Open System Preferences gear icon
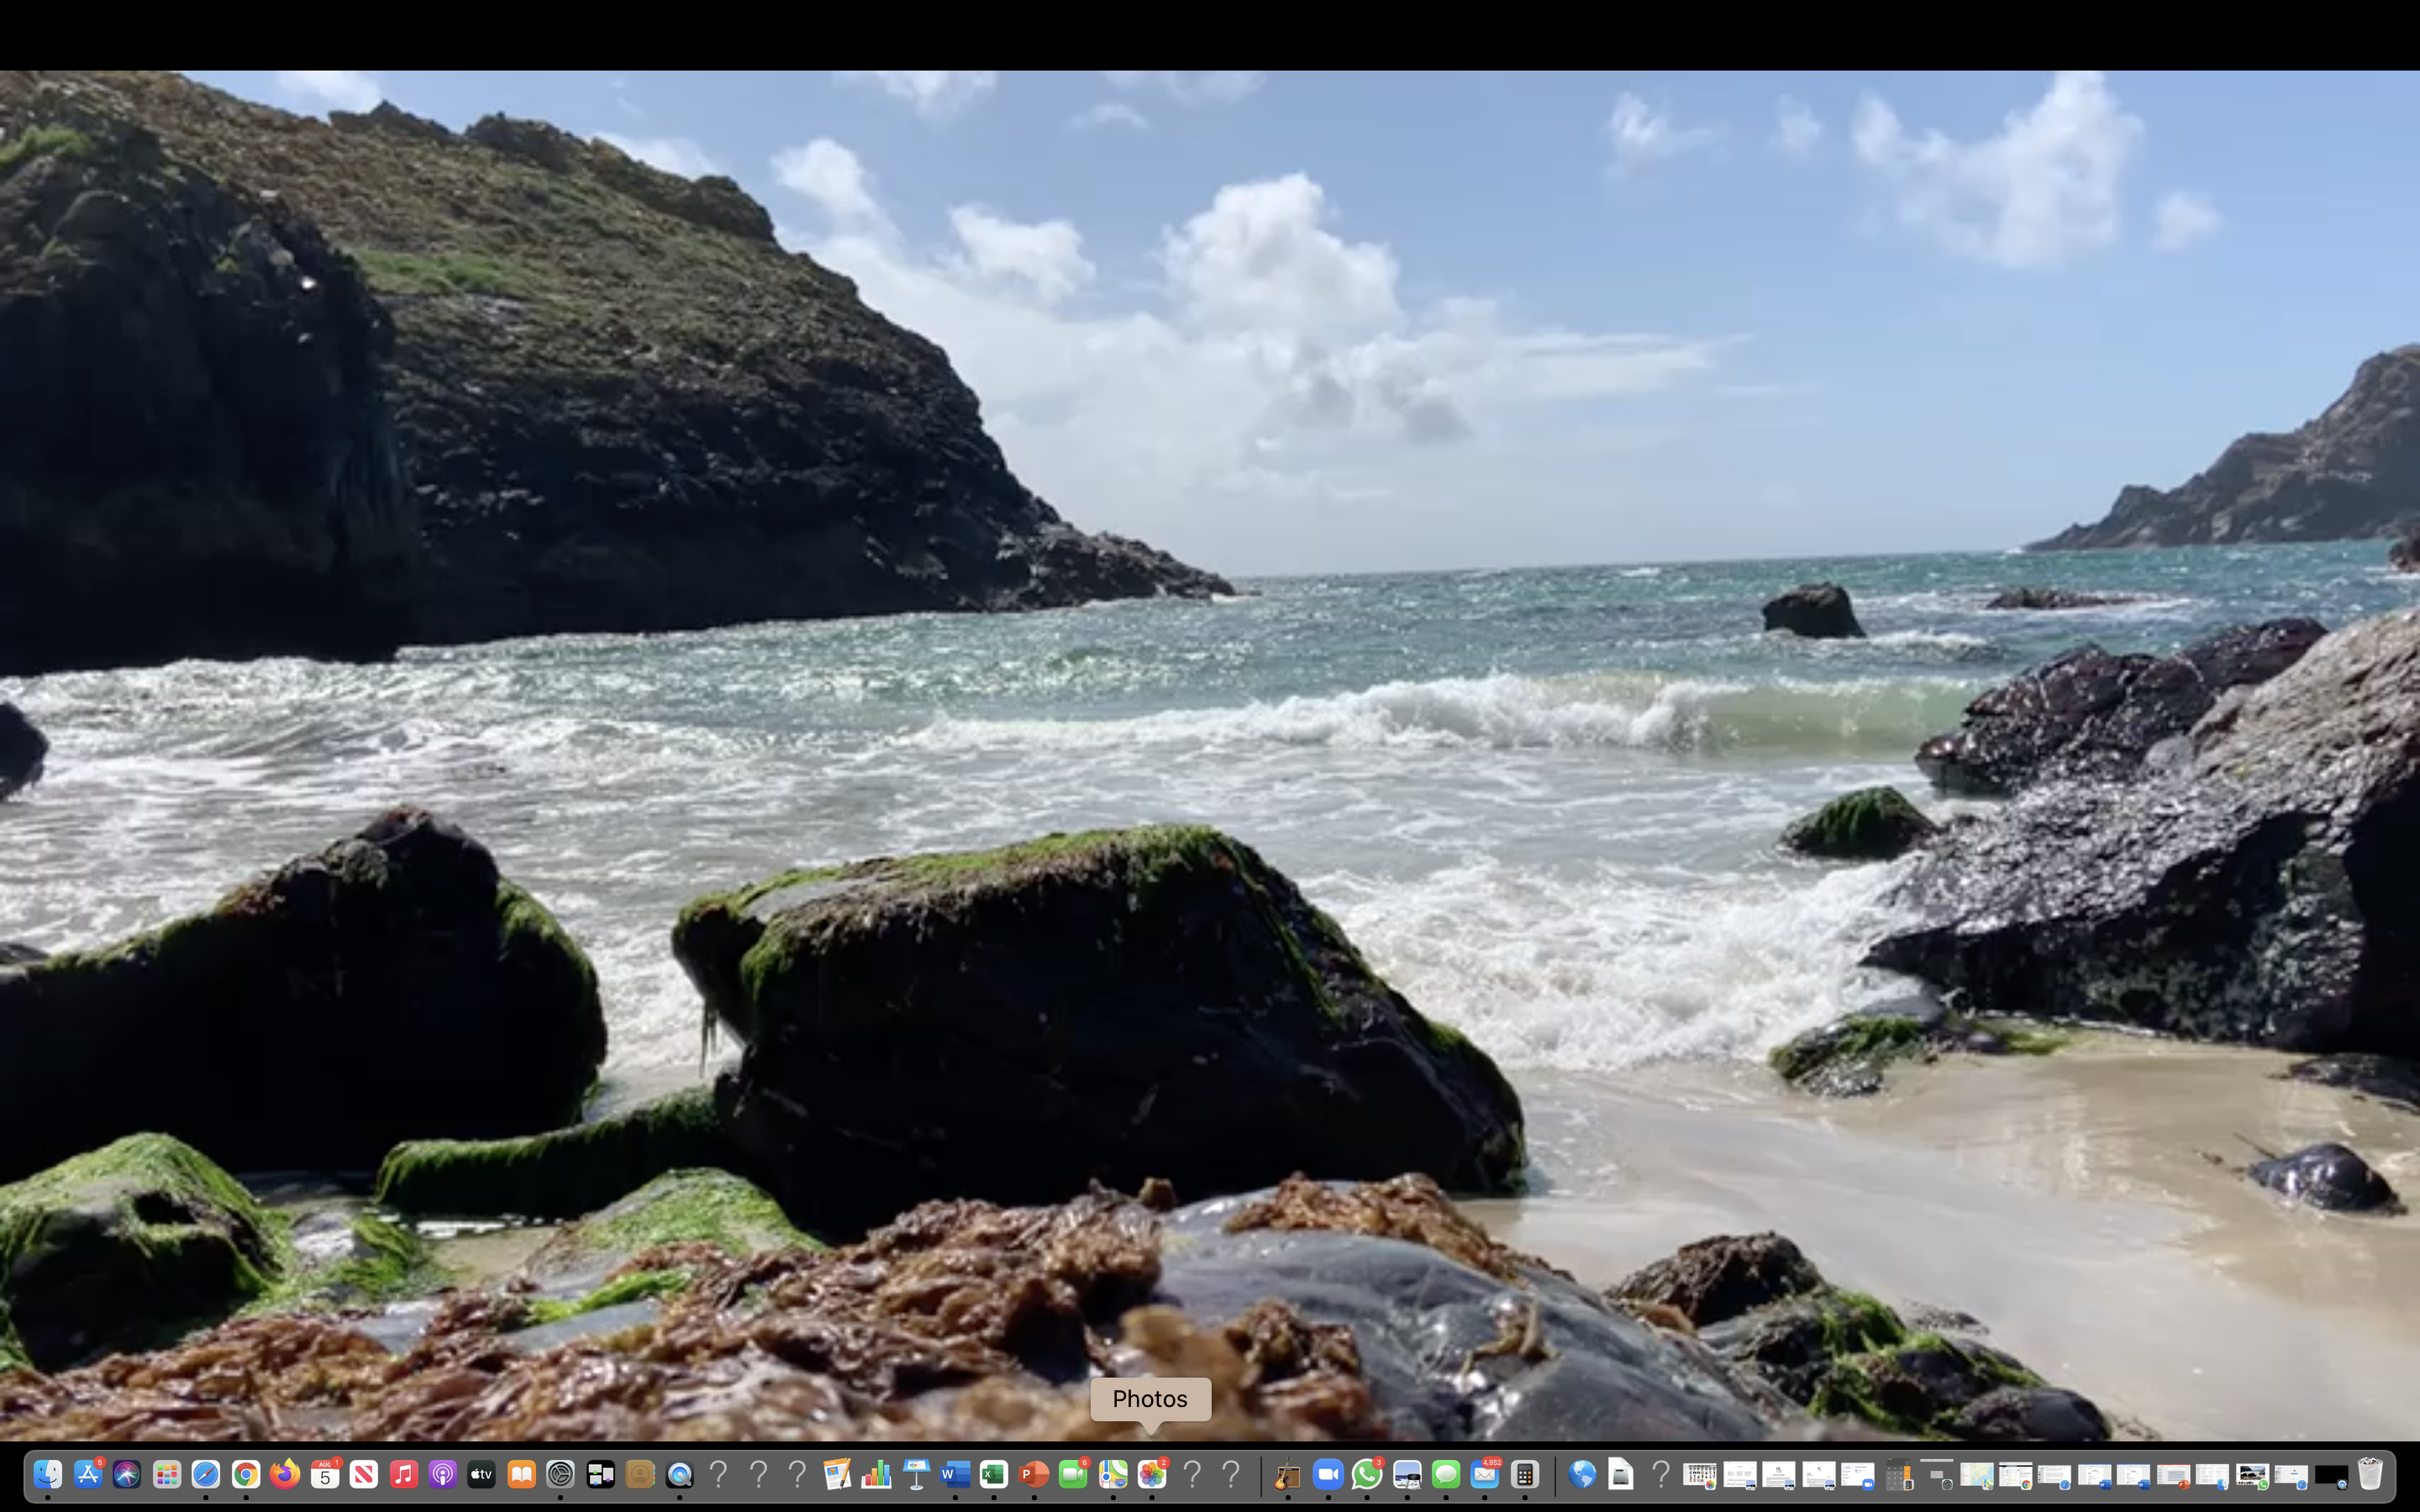This screenshot has width=2420, height=1512. pos(560,1474)
